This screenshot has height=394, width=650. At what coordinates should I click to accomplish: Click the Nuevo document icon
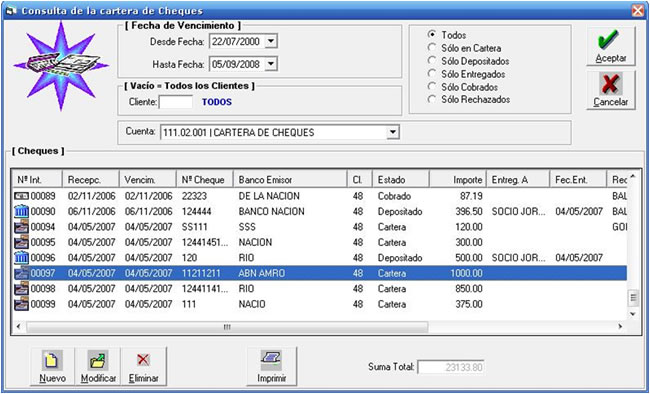click(x=52, y=360)
